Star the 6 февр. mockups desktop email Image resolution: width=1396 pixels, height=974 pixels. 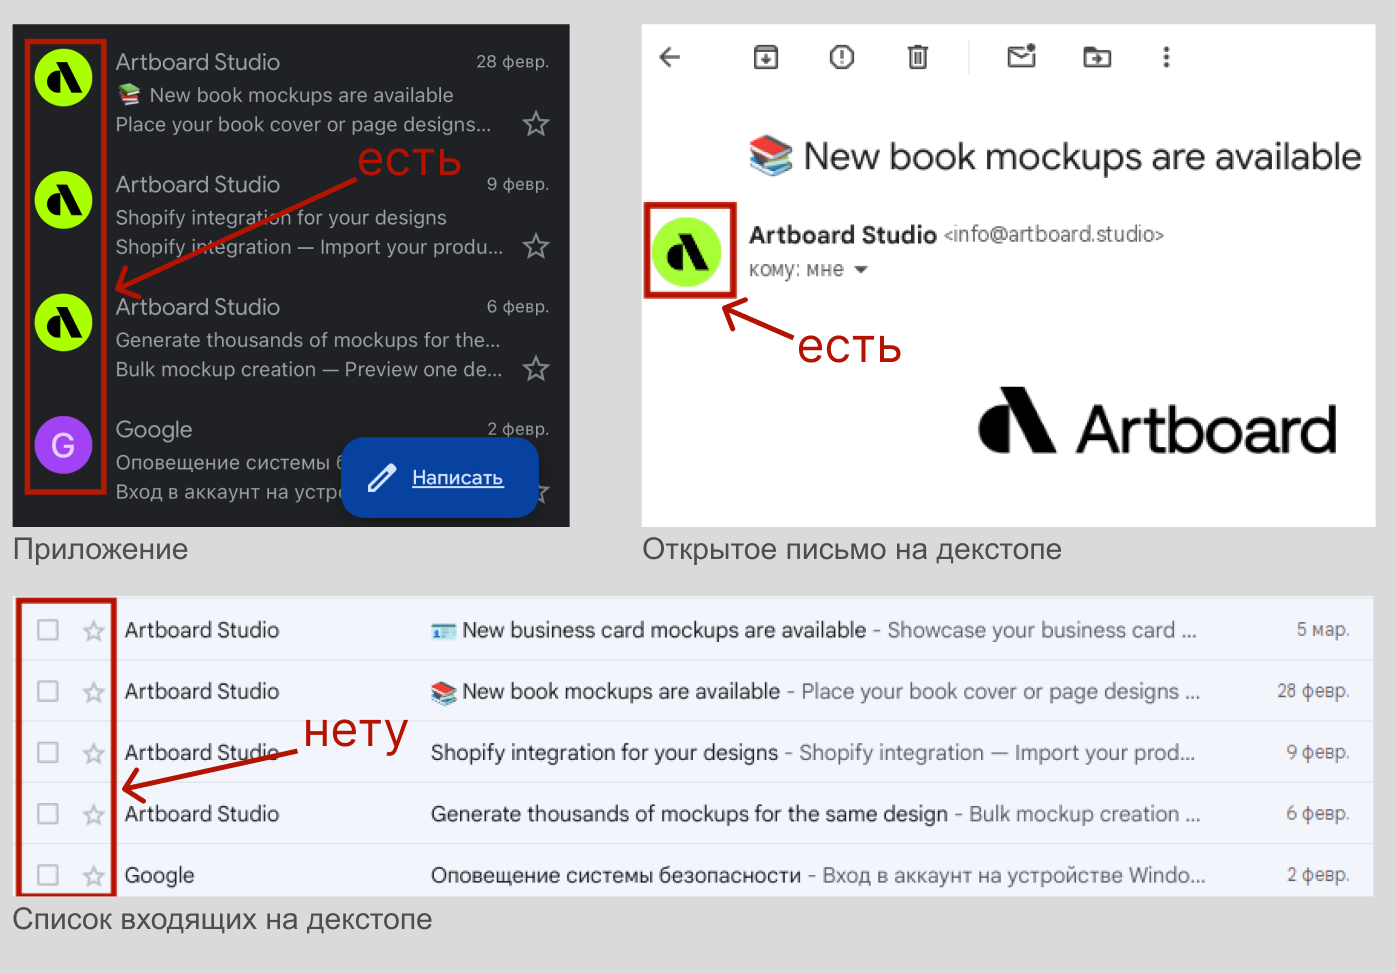coord(94,814)
